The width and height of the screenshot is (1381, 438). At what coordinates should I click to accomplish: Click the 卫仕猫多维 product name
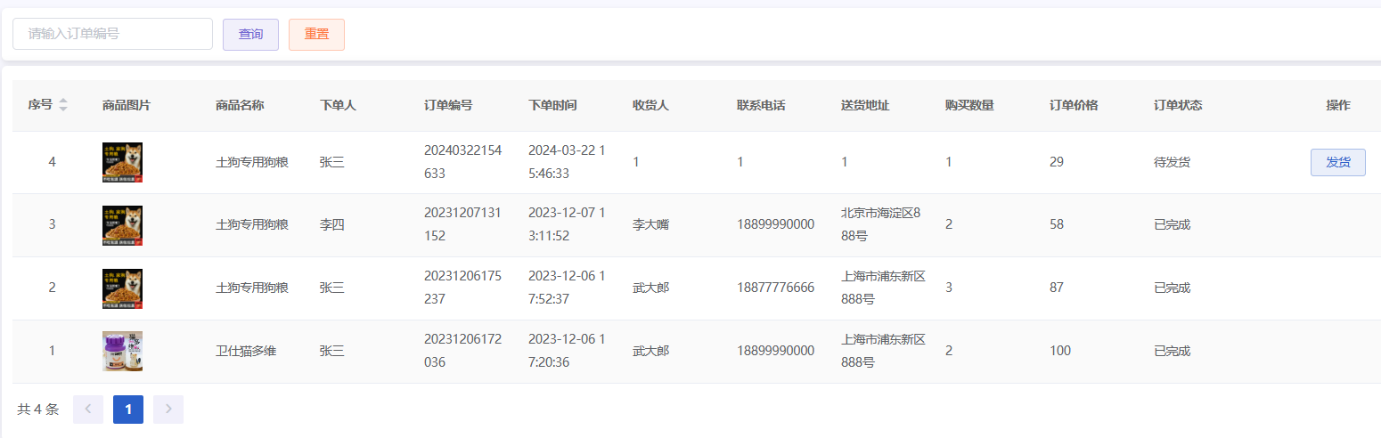tap(246, 351)
